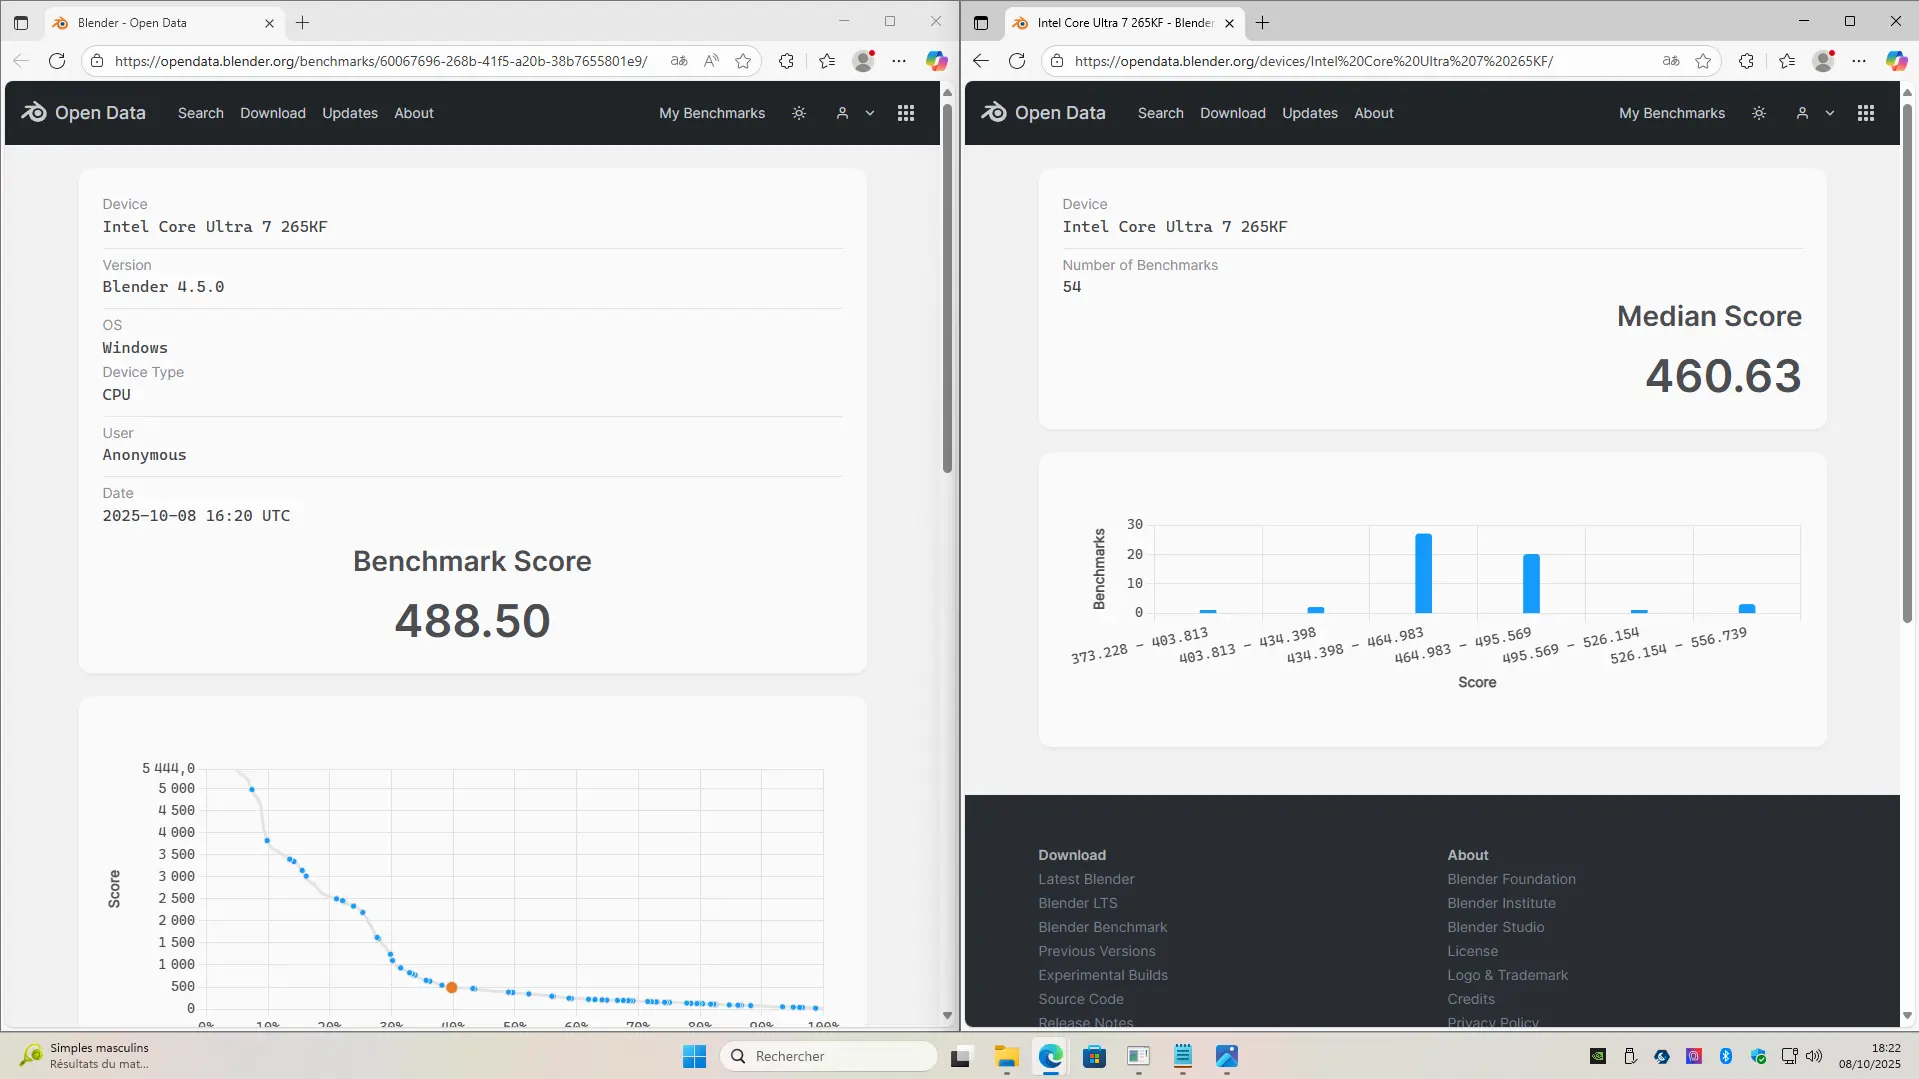Open Search in left window navbar

pyautogui.click(x=201, y=113)
